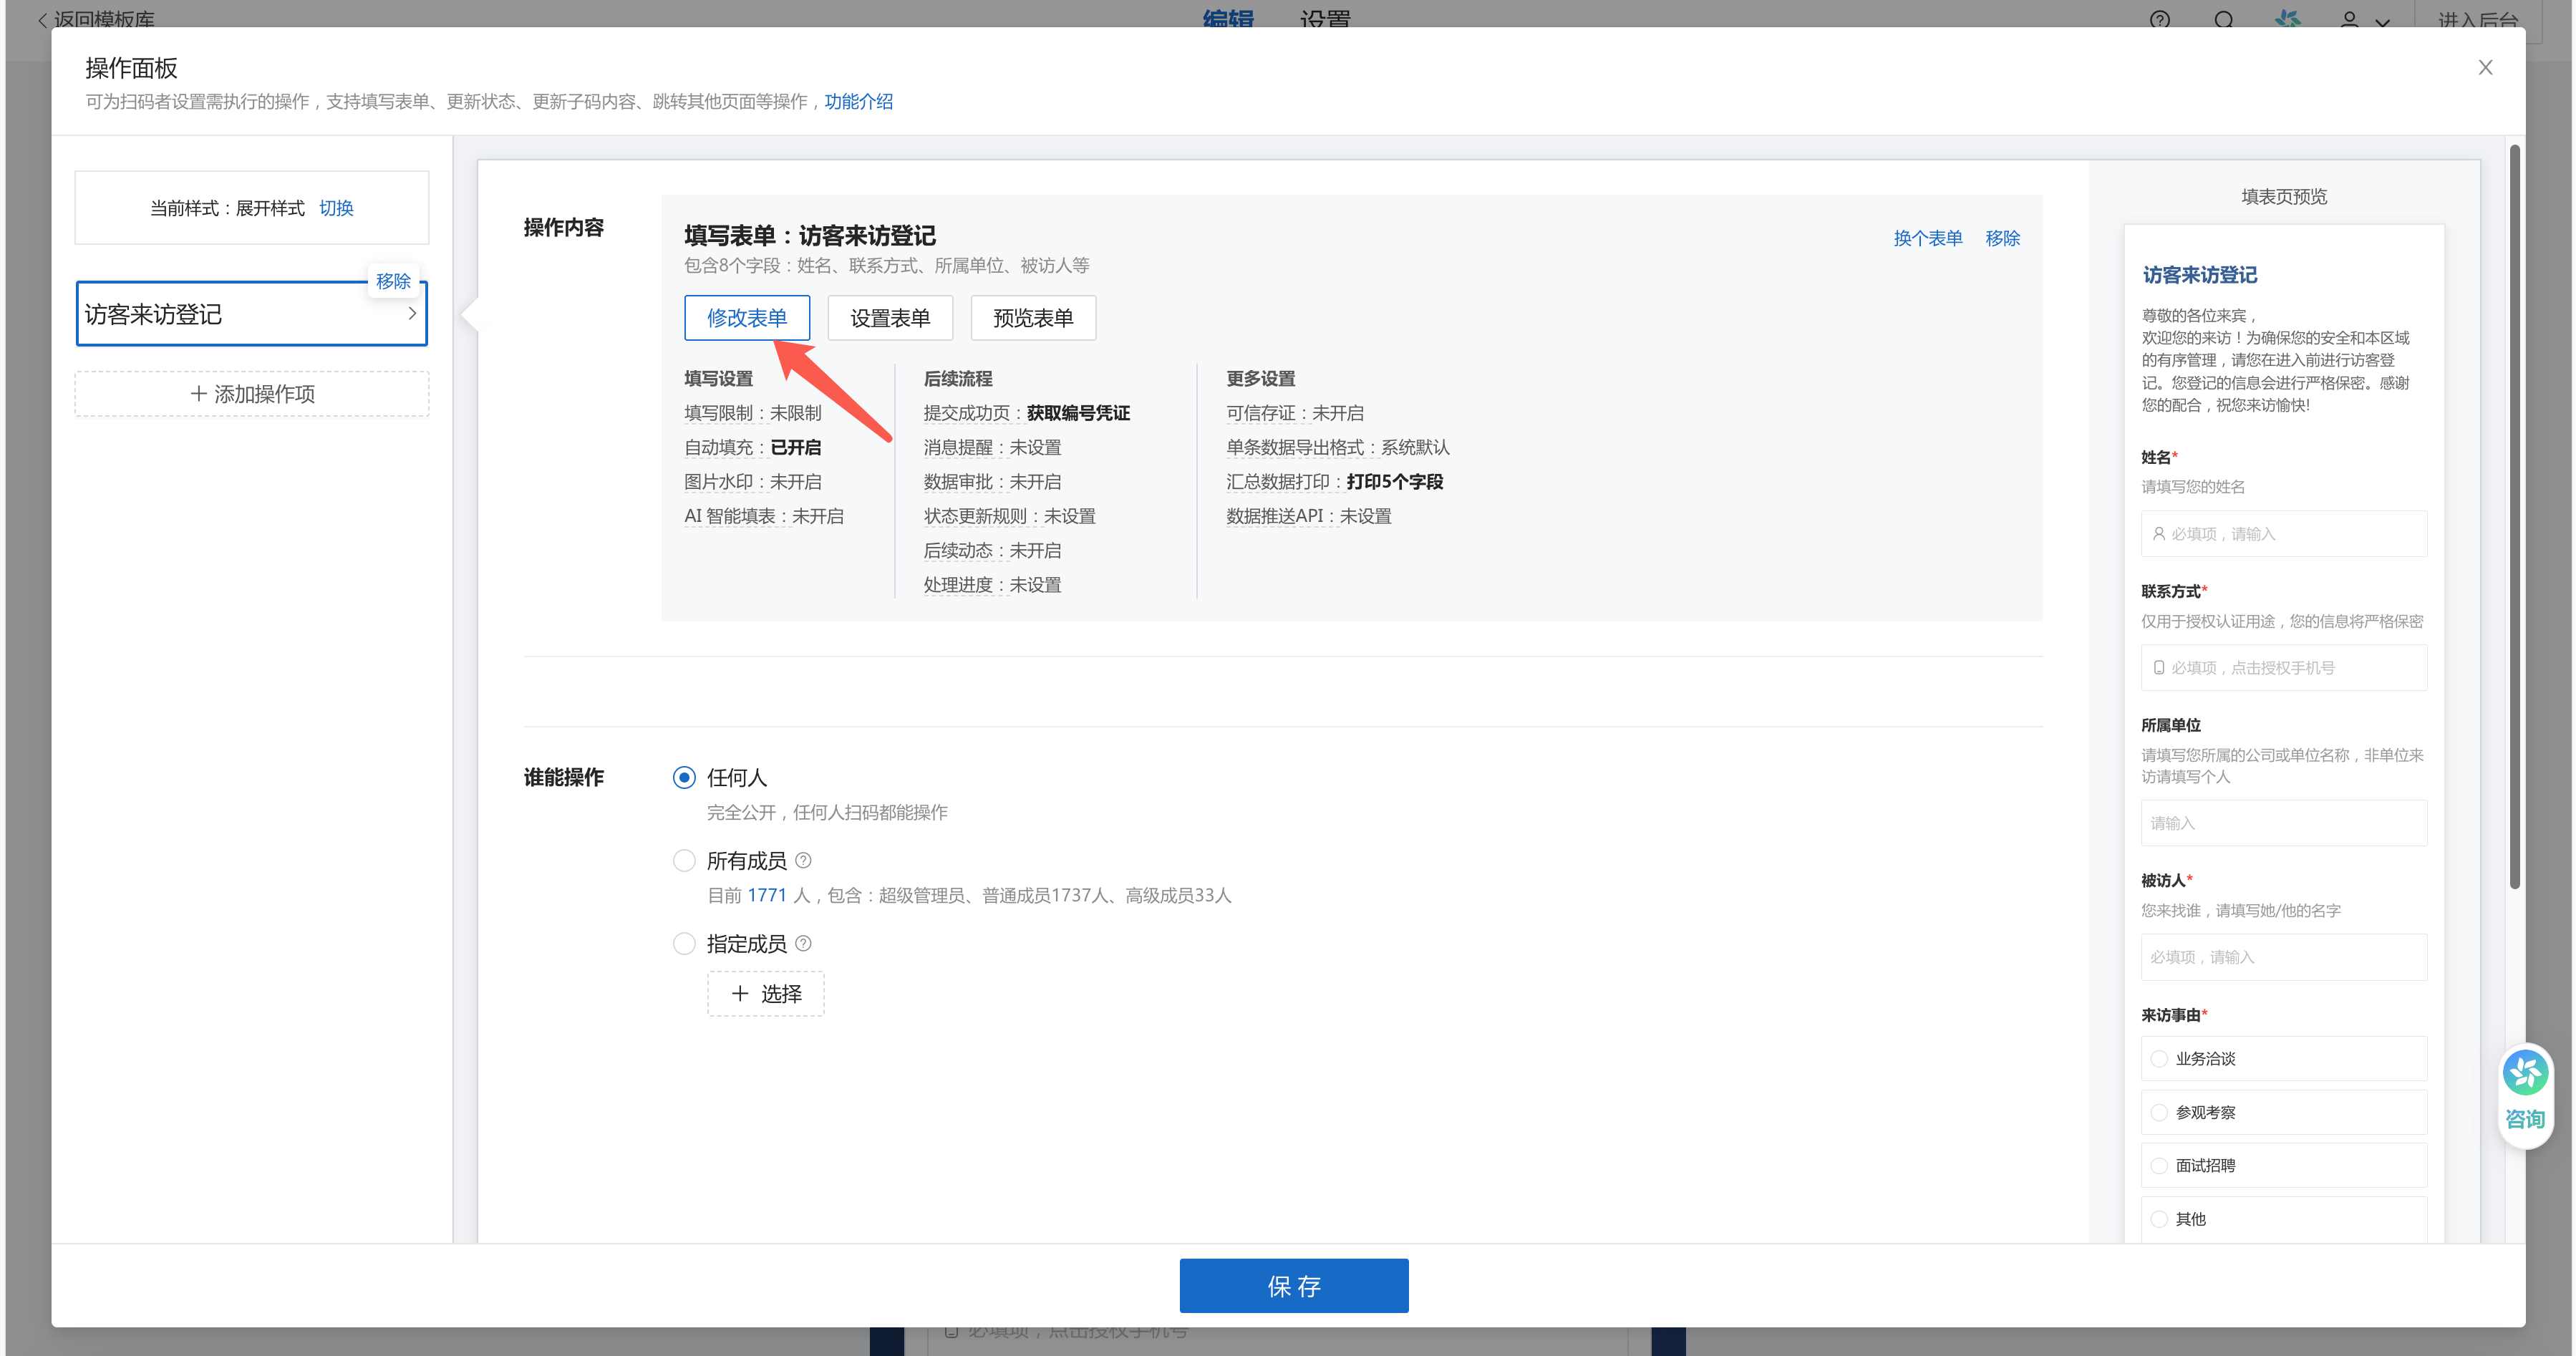Expand the 访客来访登记 item chevron
This screenshot has width=2576, height=1356.
point(412,314)
